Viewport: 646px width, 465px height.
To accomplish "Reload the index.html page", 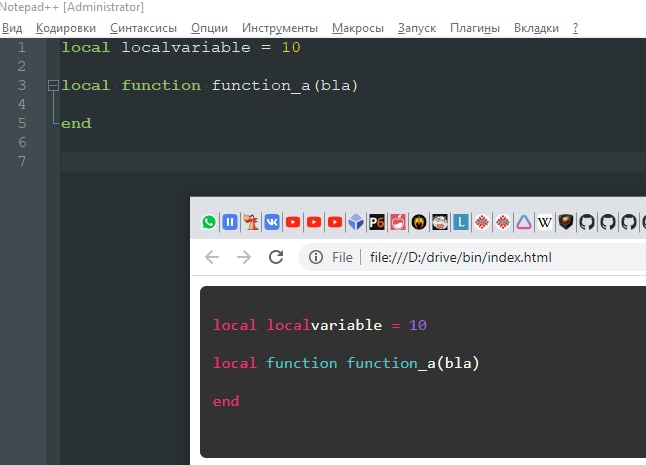I will pos(276,257).
